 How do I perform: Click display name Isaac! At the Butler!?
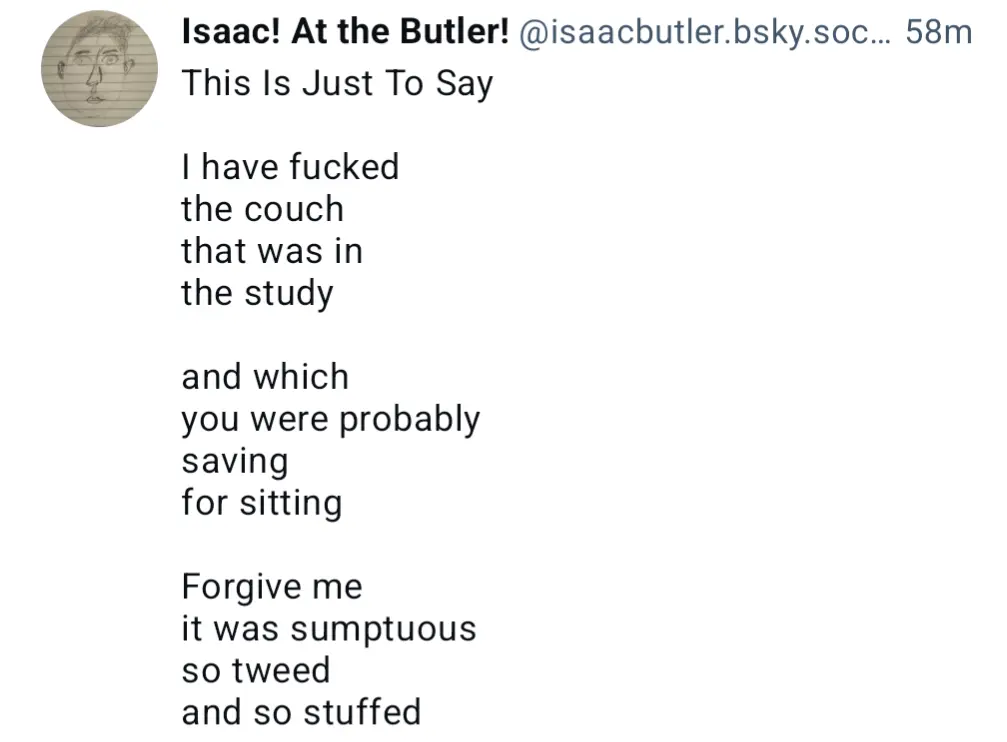(x=346, y=31)
